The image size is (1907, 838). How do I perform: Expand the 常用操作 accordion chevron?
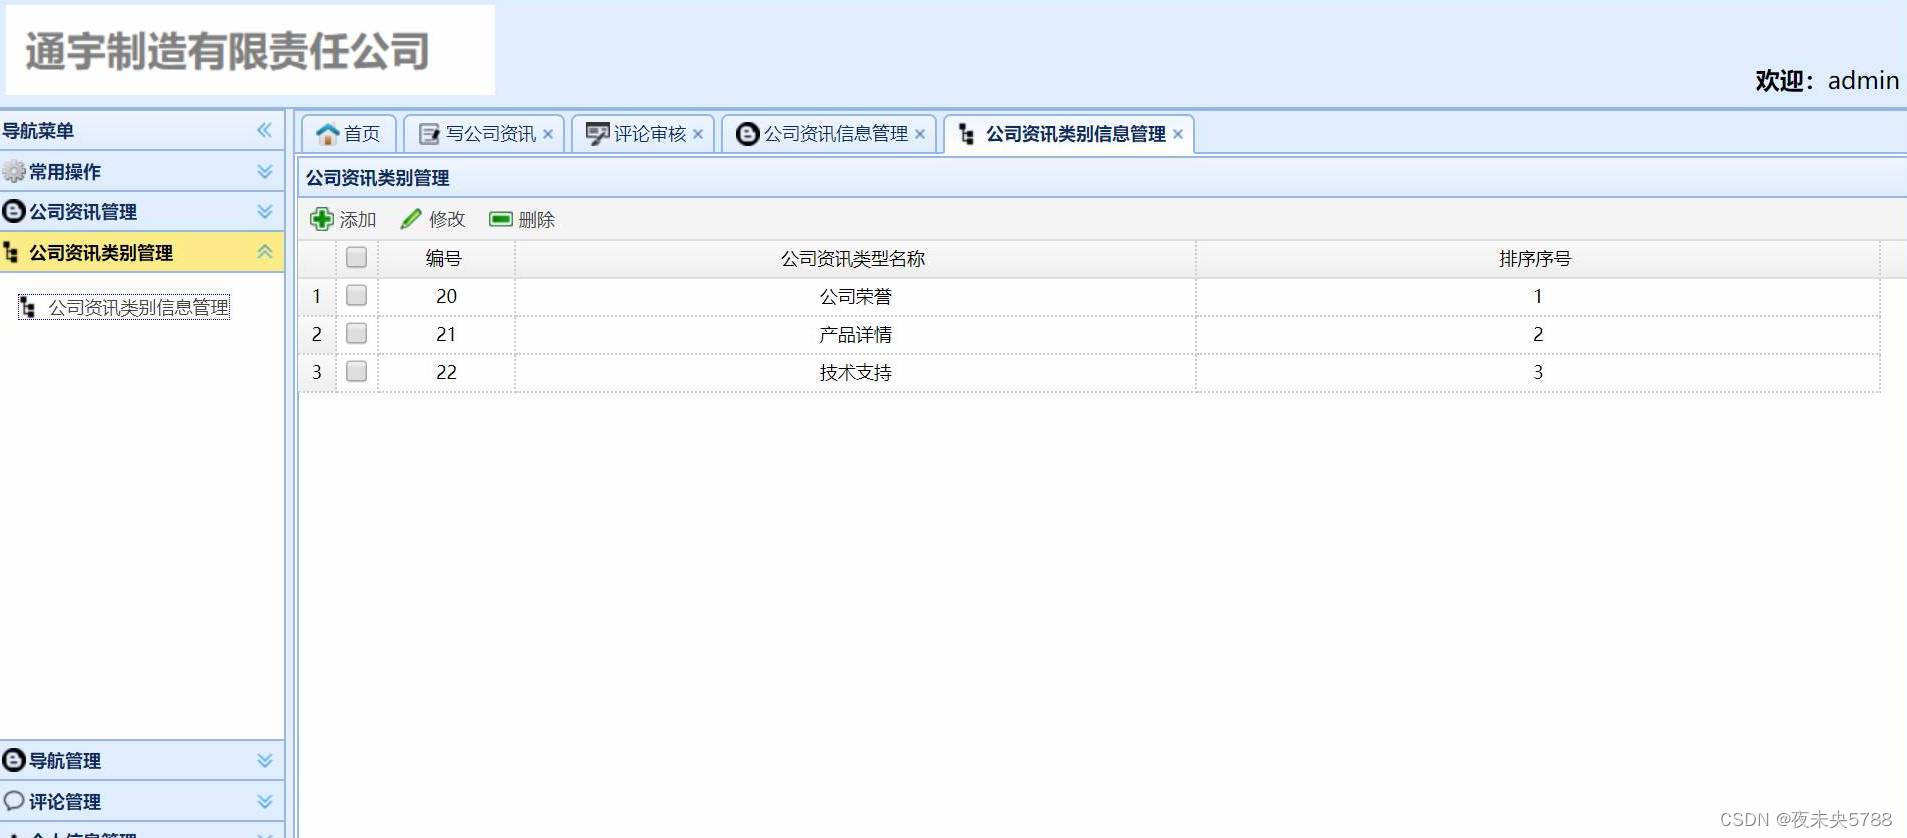click(x=264, y=171)
